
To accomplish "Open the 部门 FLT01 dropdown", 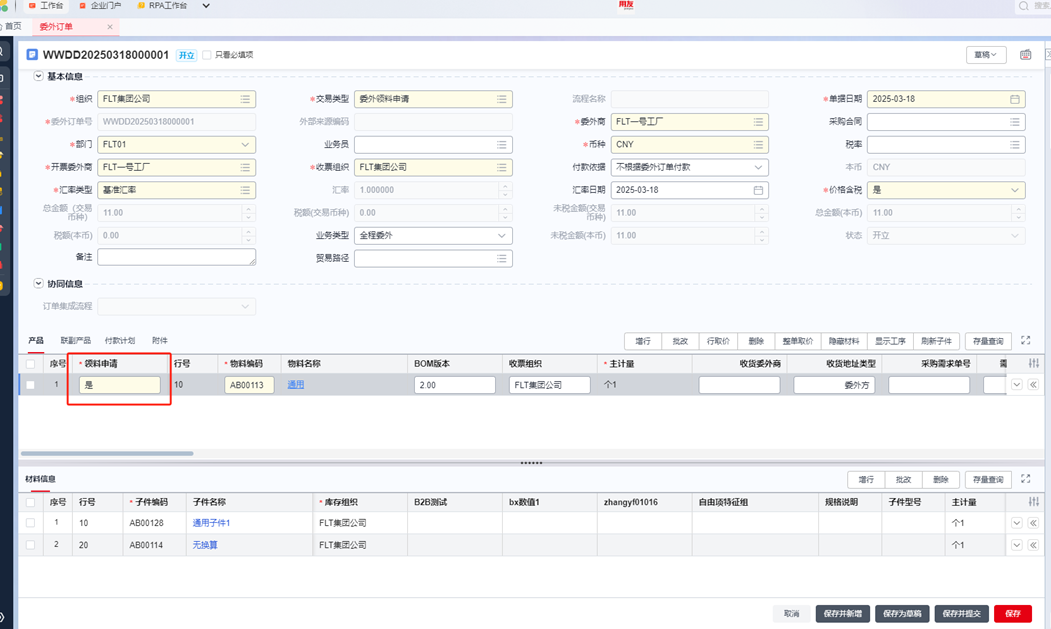I will click(245, 145).
